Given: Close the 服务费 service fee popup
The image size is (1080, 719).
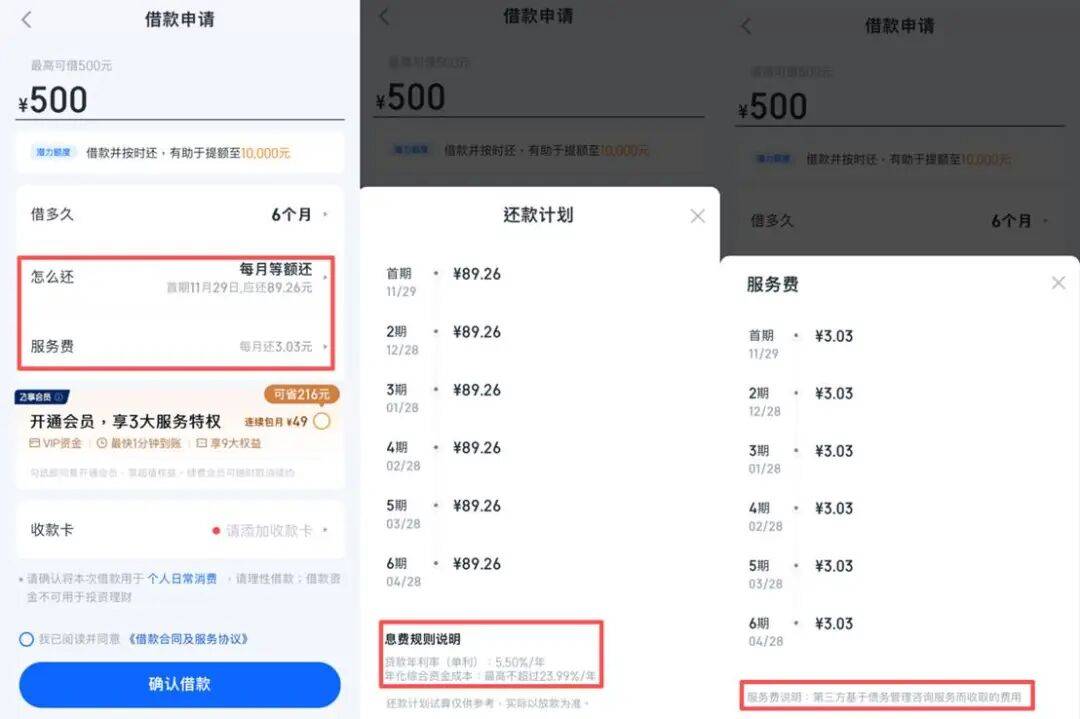Looking at the screenshot, I should tap(1059, 283).
